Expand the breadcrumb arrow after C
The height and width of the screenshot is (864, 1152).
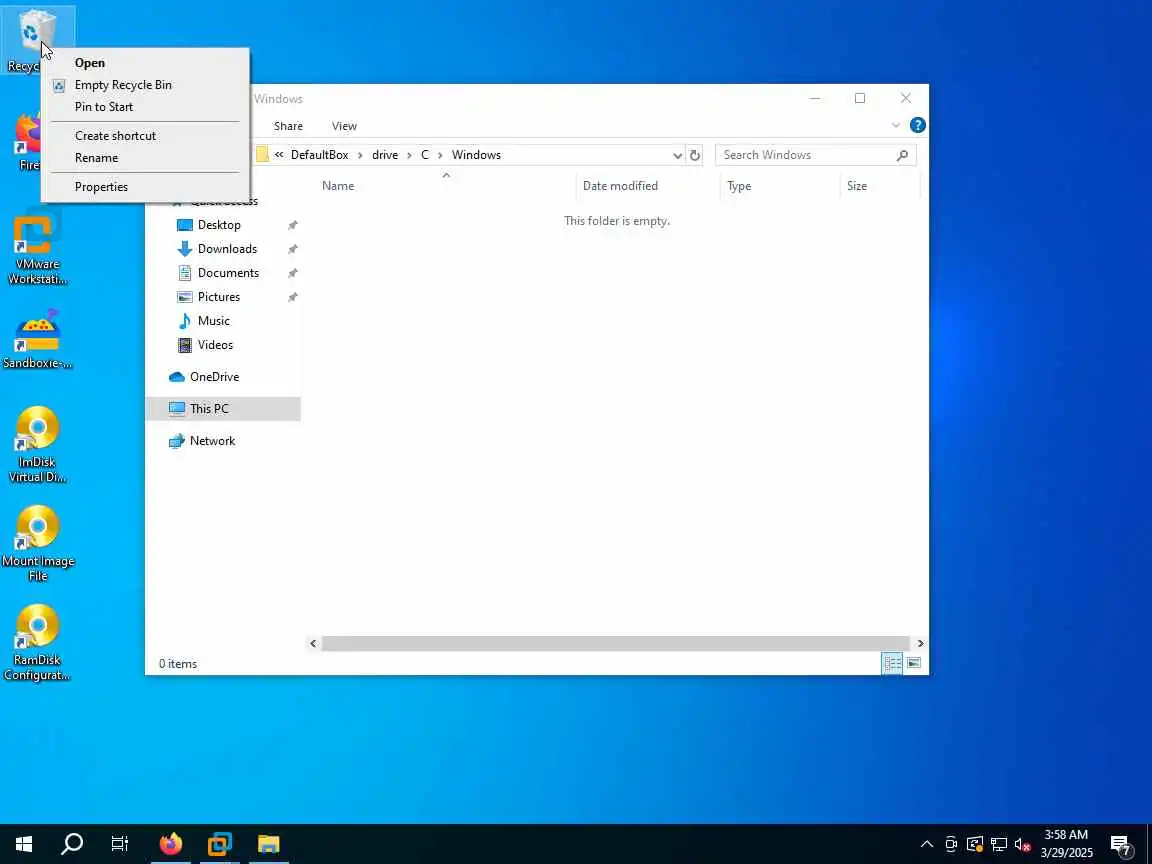coord(440,155)
